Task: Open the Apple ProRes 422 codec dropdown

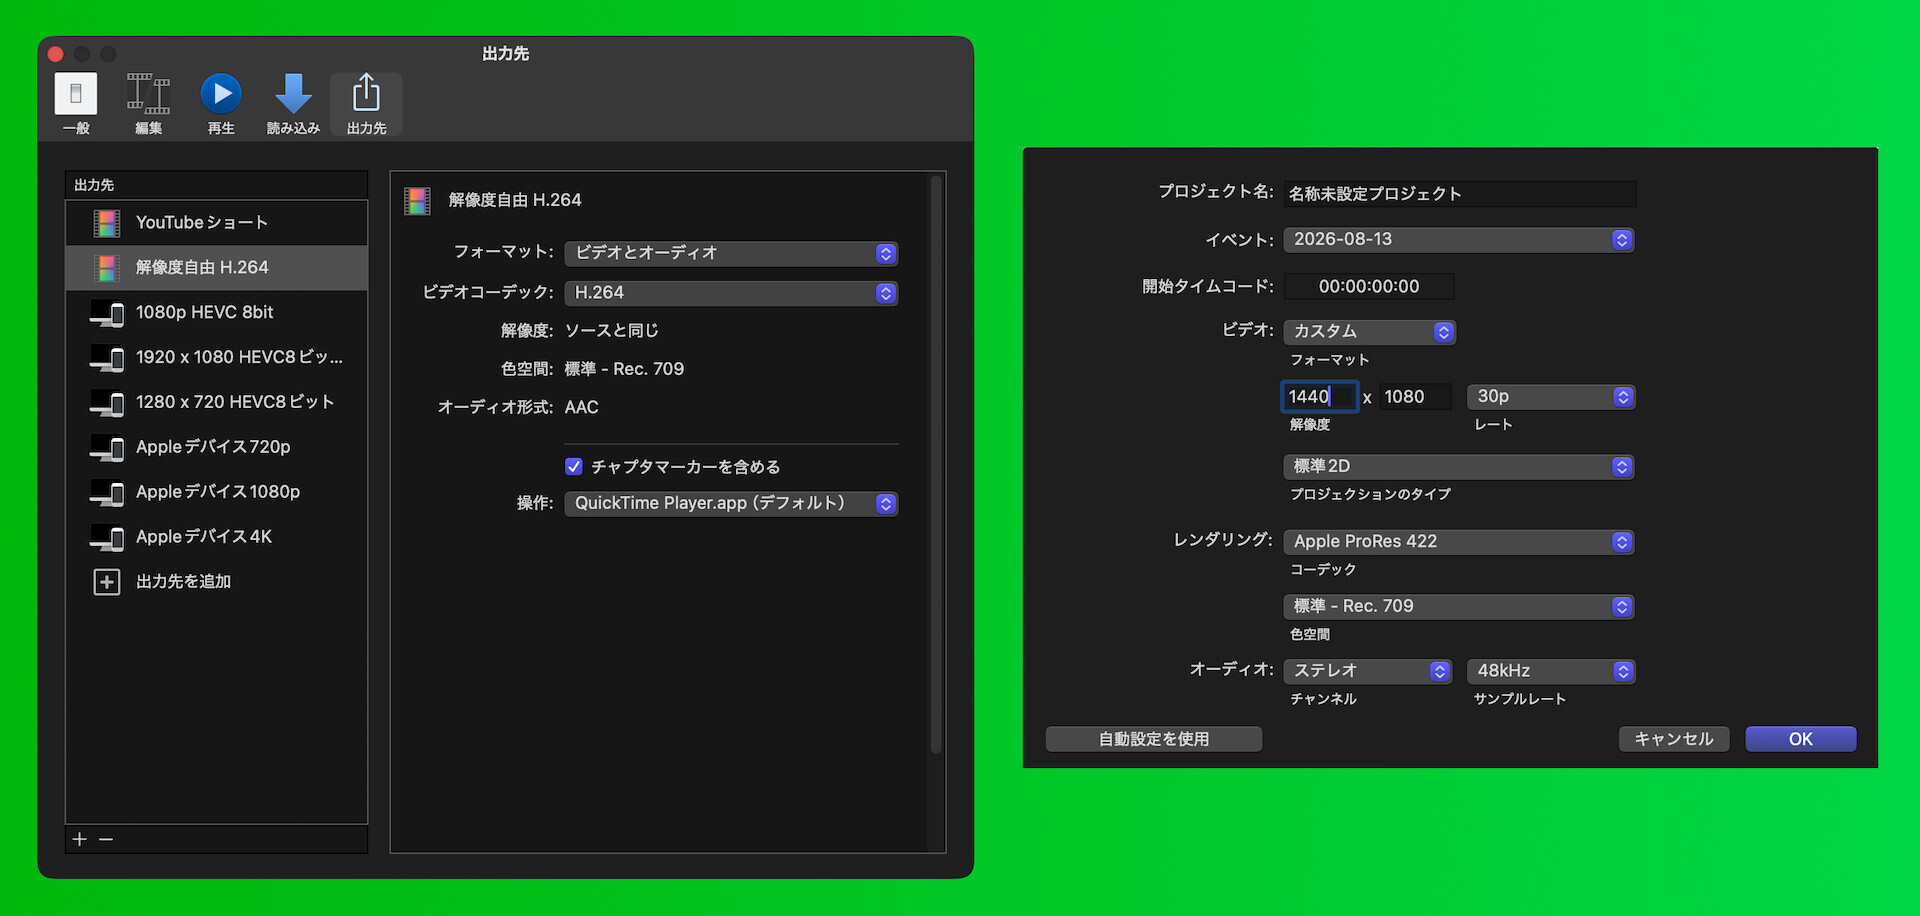Action: click(x=1459, y=542)
